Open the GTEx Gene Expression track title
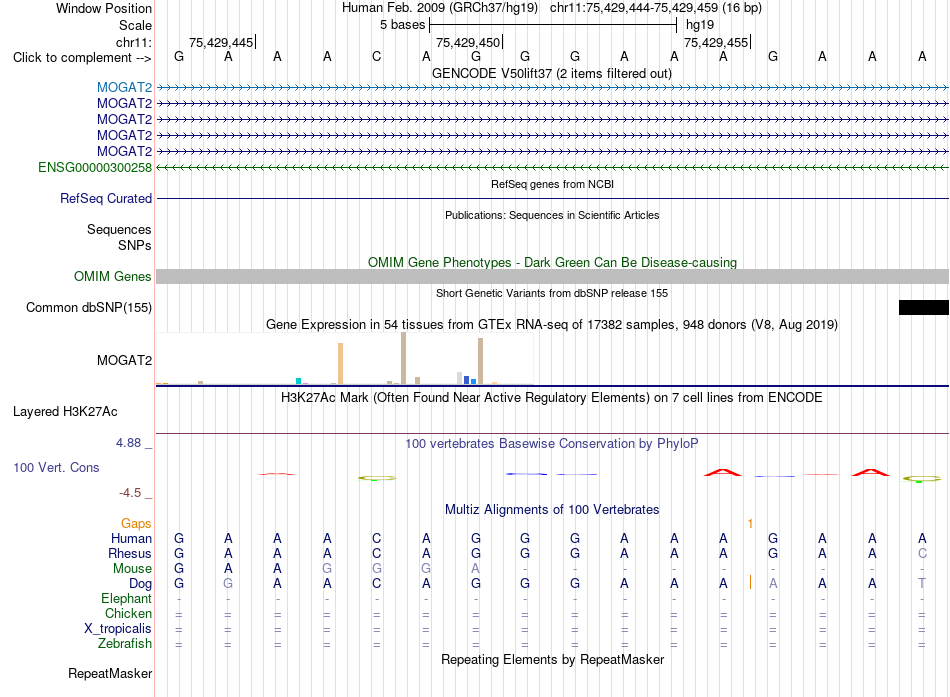Image resolution: width=950 pixels, height=697 pixels. (x=552, y=324)
